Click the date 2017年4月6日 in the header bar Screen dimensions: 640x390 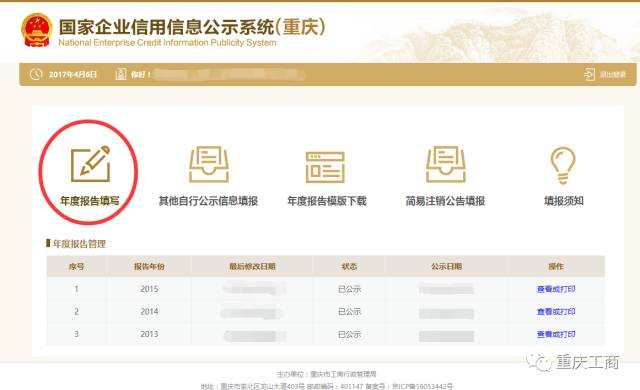point(73,74)
